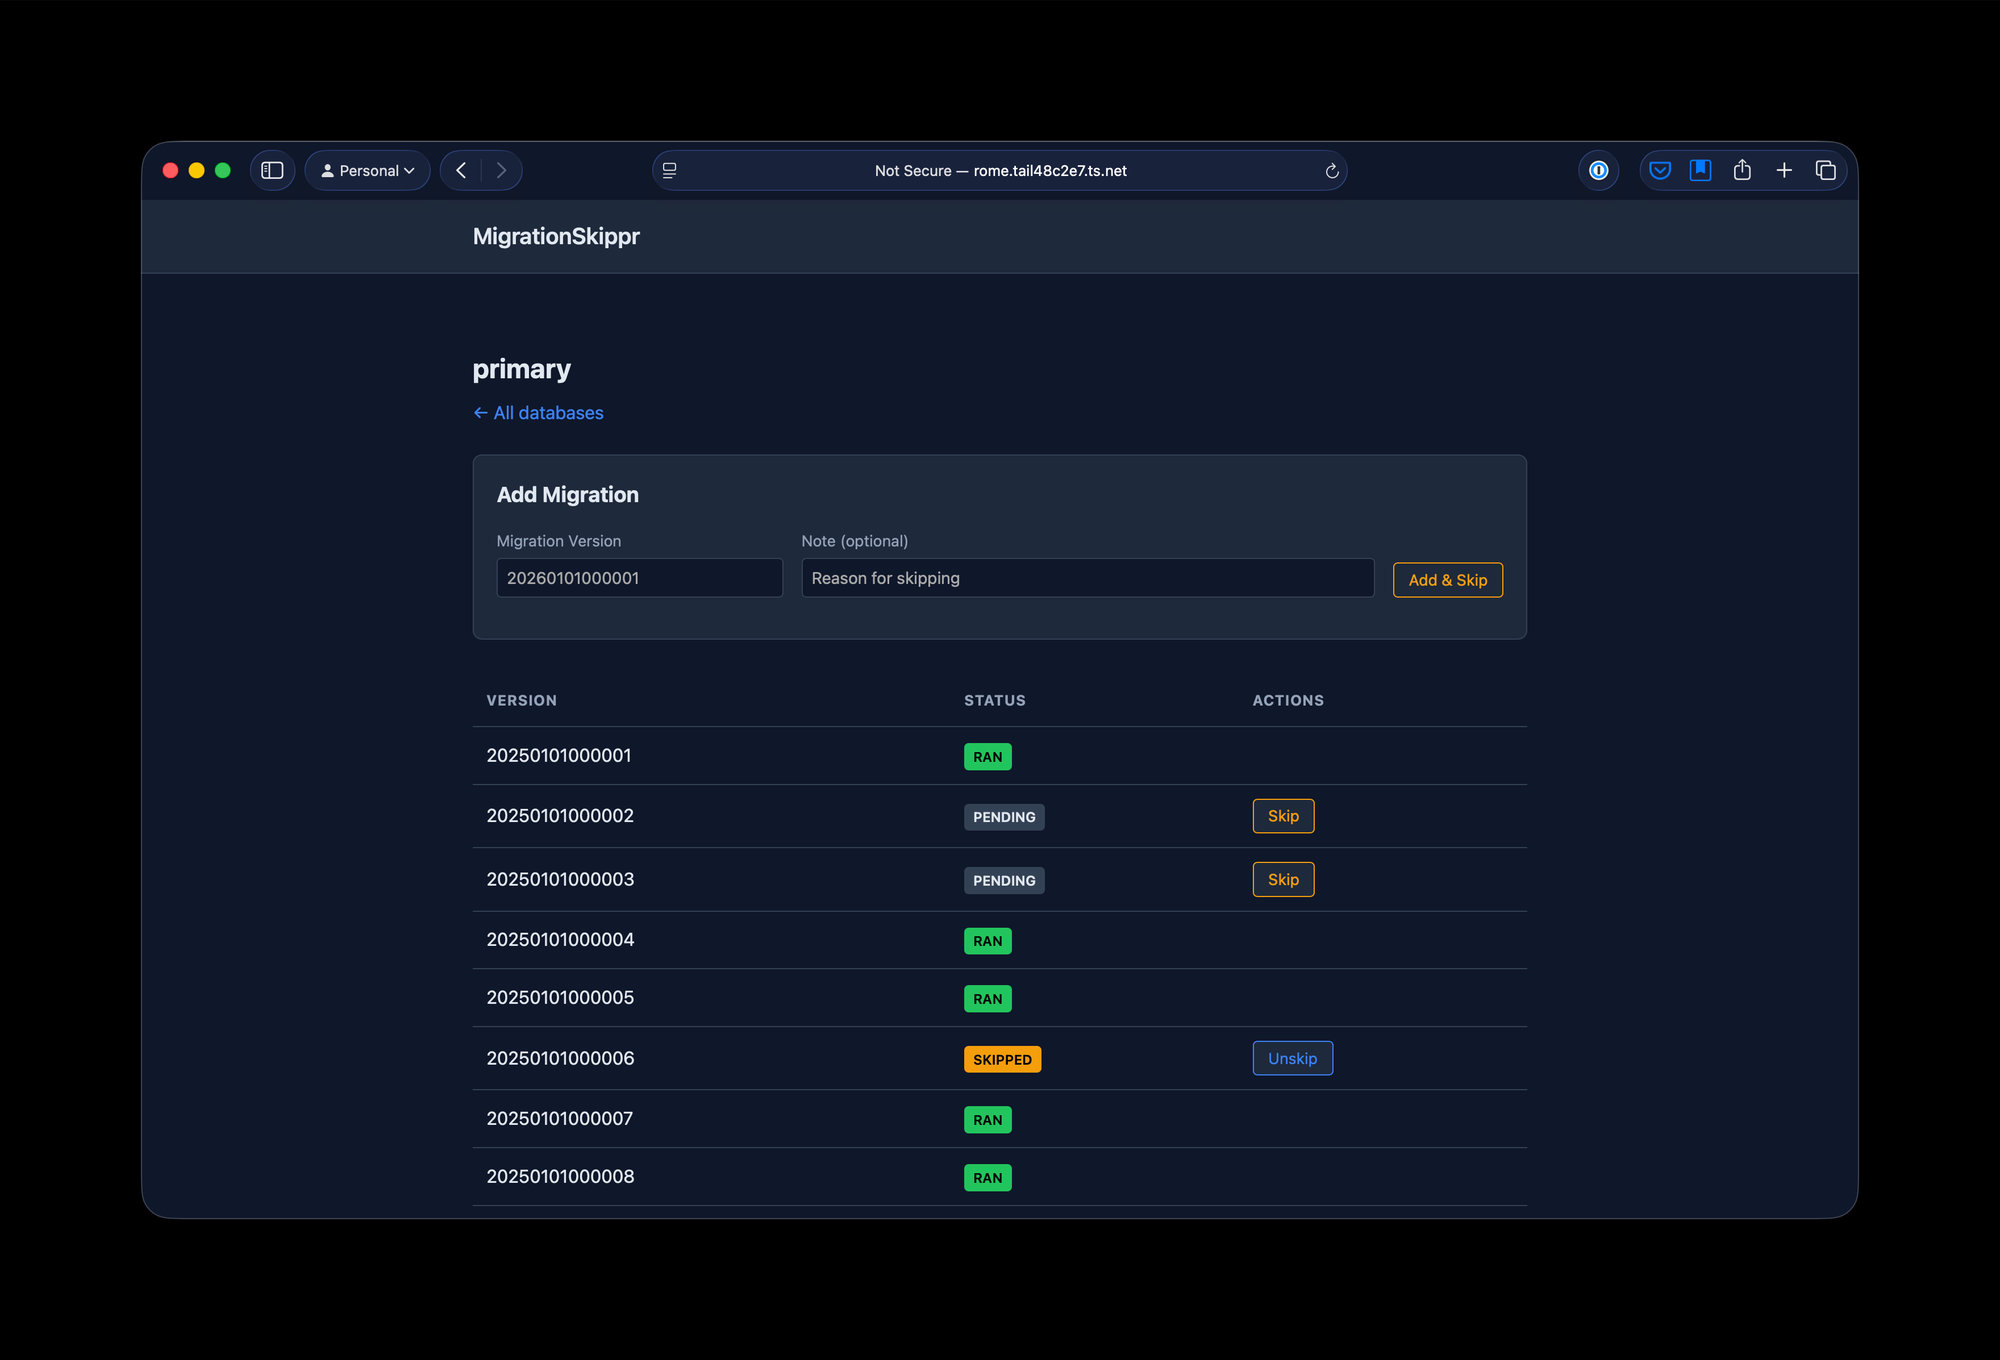Focus the Migration Version input field
2000x1360 pixels.
[639, 578]
